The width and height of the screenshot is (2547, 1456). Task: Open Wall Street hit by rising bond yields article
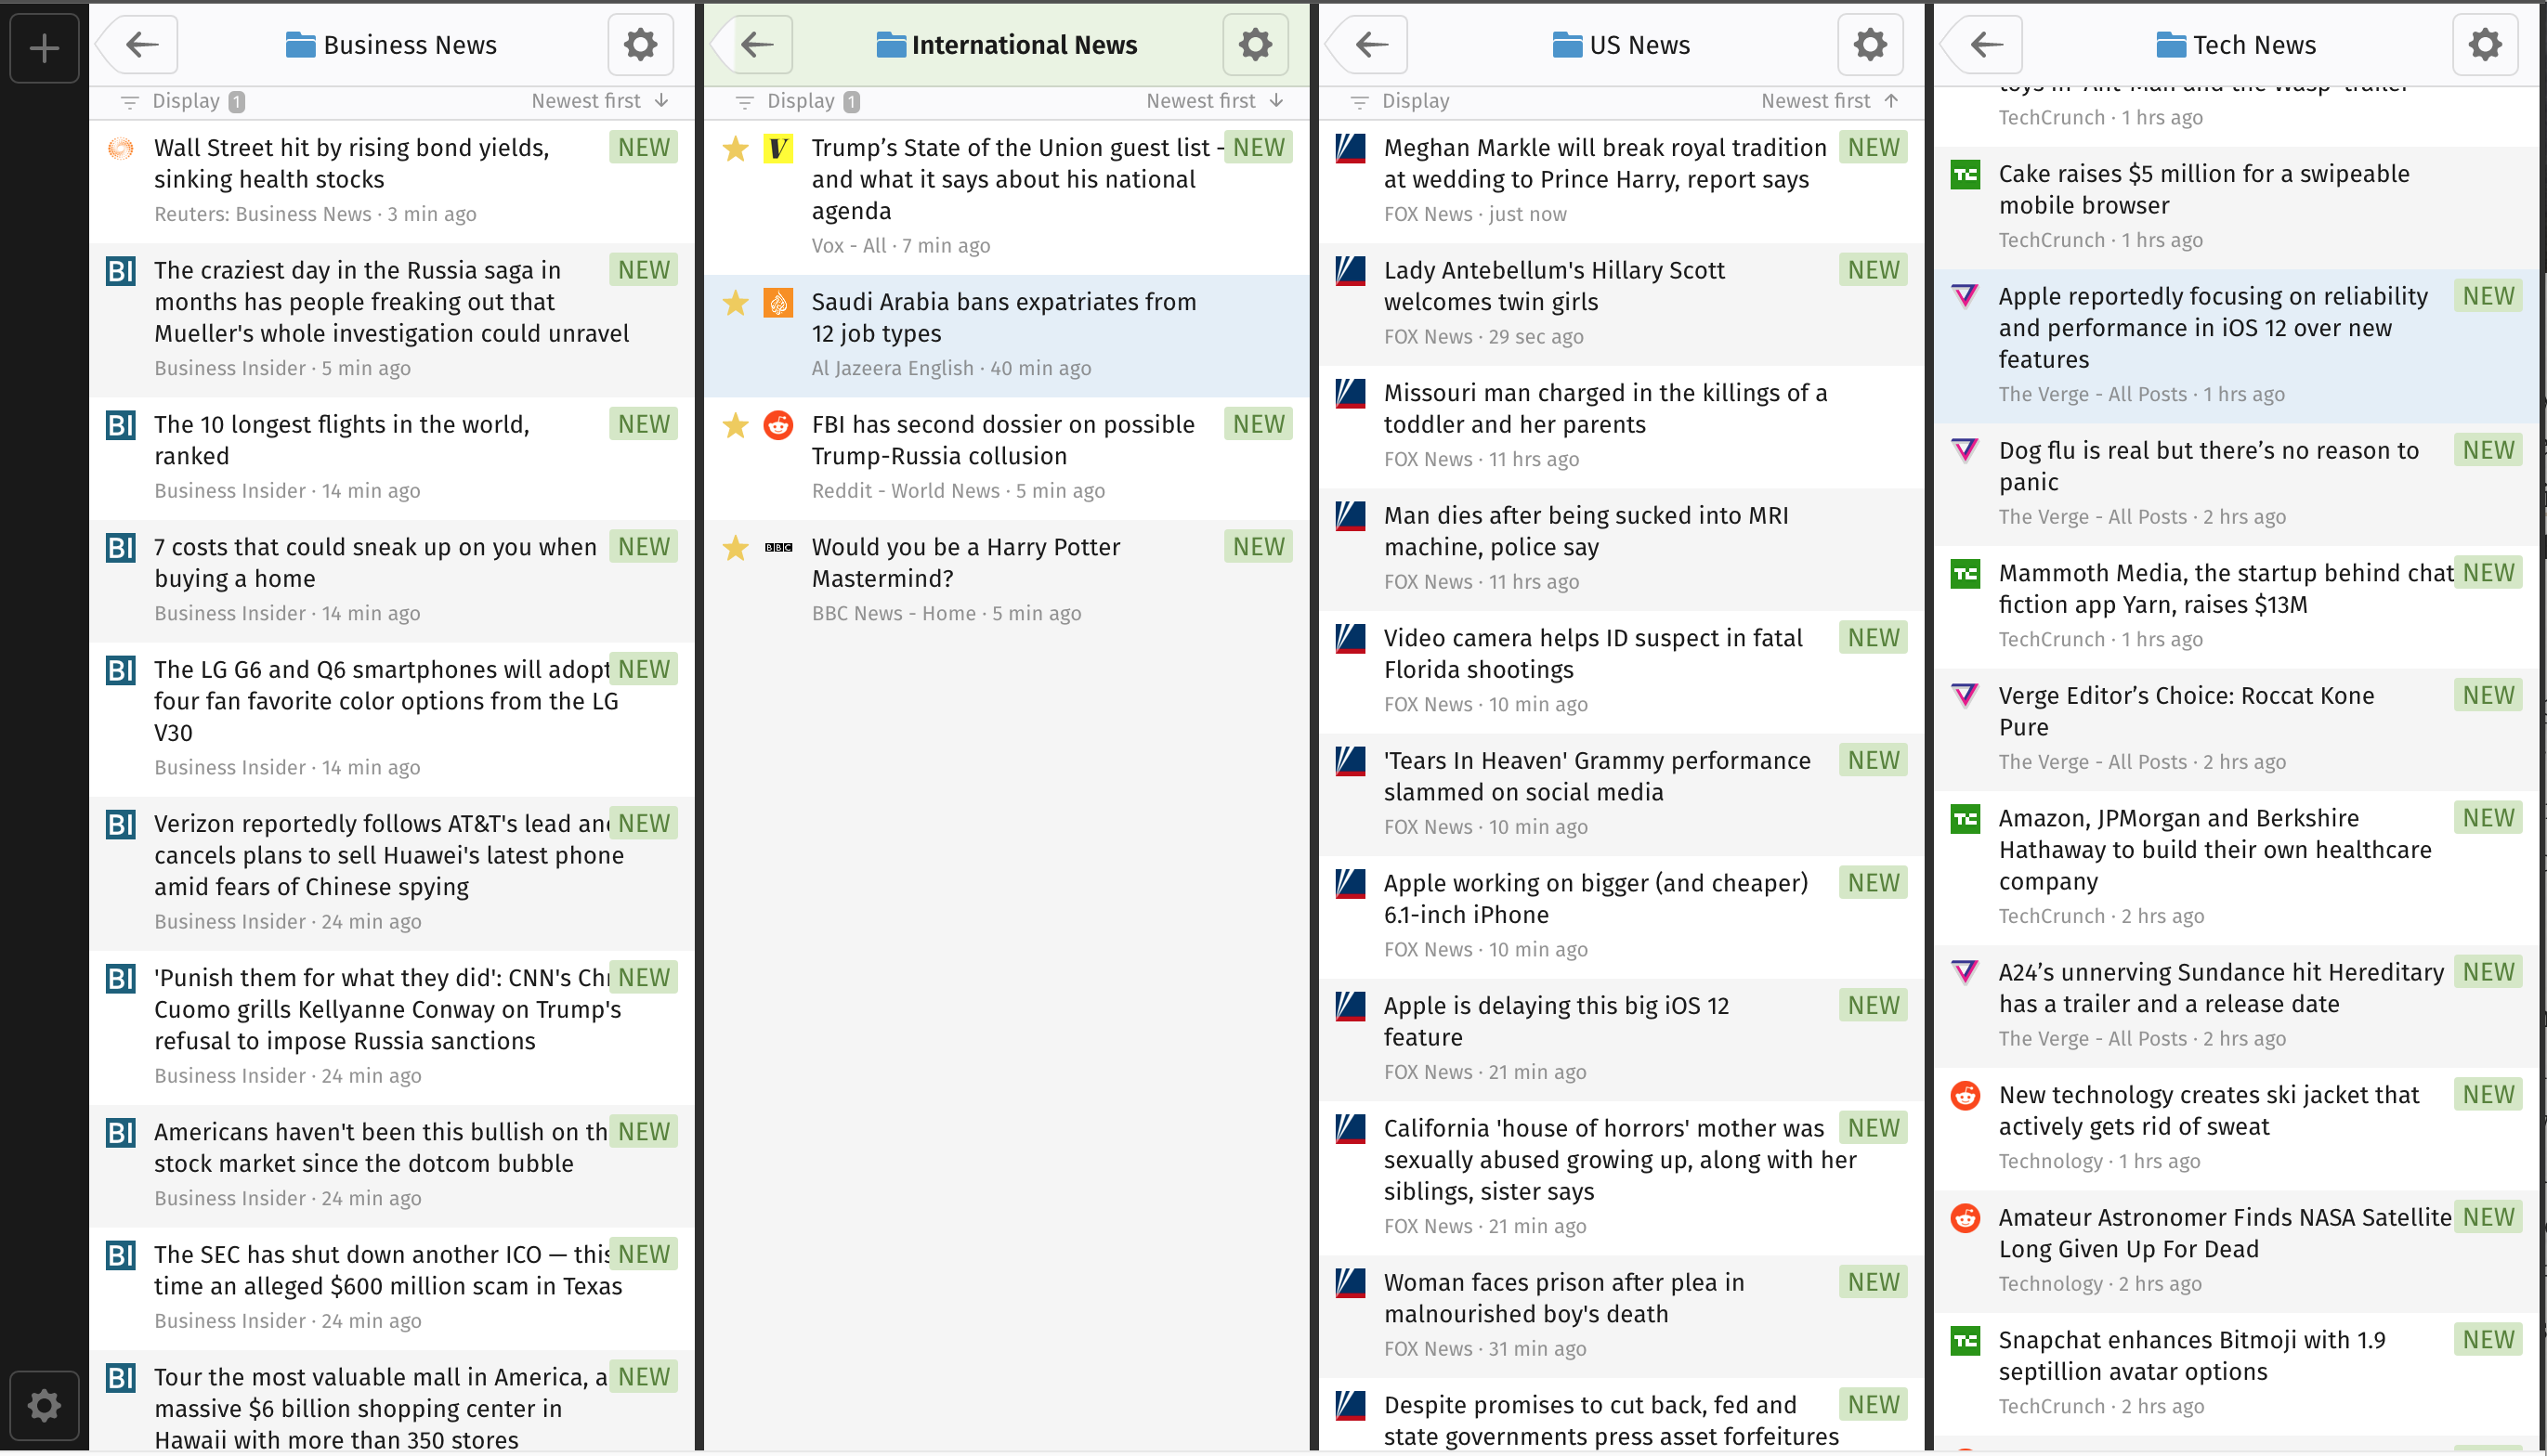392,181
